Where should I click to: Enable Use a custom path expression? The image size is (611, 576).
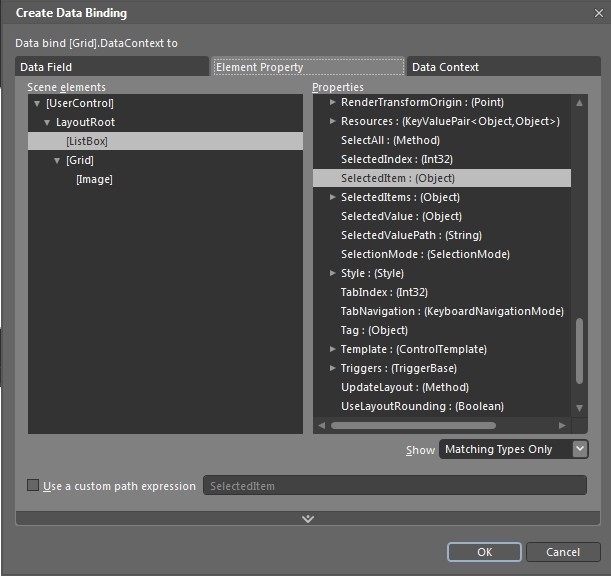(33, 485)
